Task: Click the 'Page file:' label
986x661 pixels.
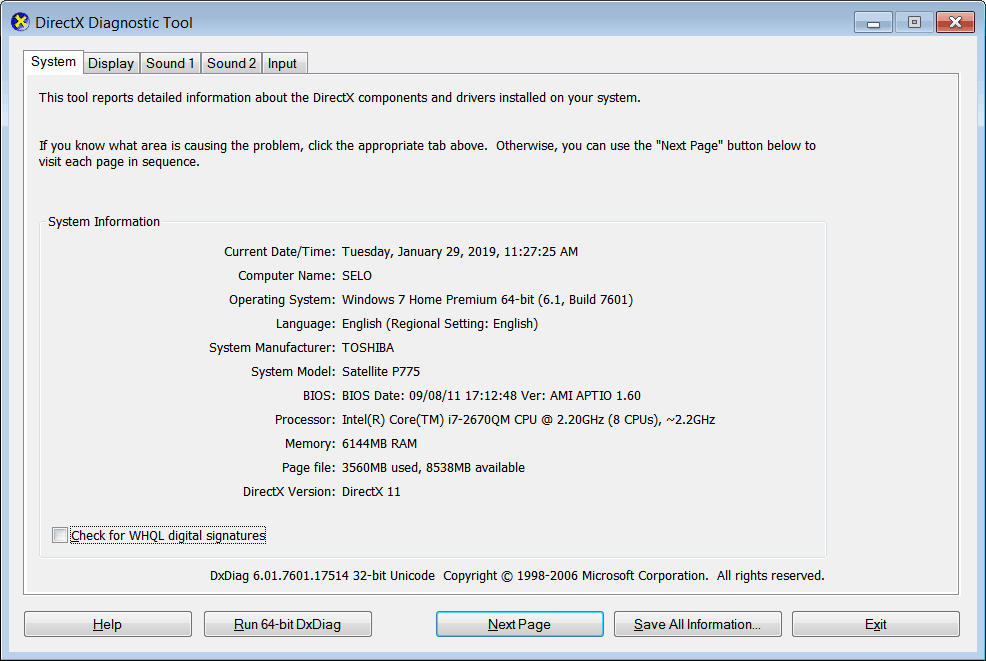Action: [309, 467]
